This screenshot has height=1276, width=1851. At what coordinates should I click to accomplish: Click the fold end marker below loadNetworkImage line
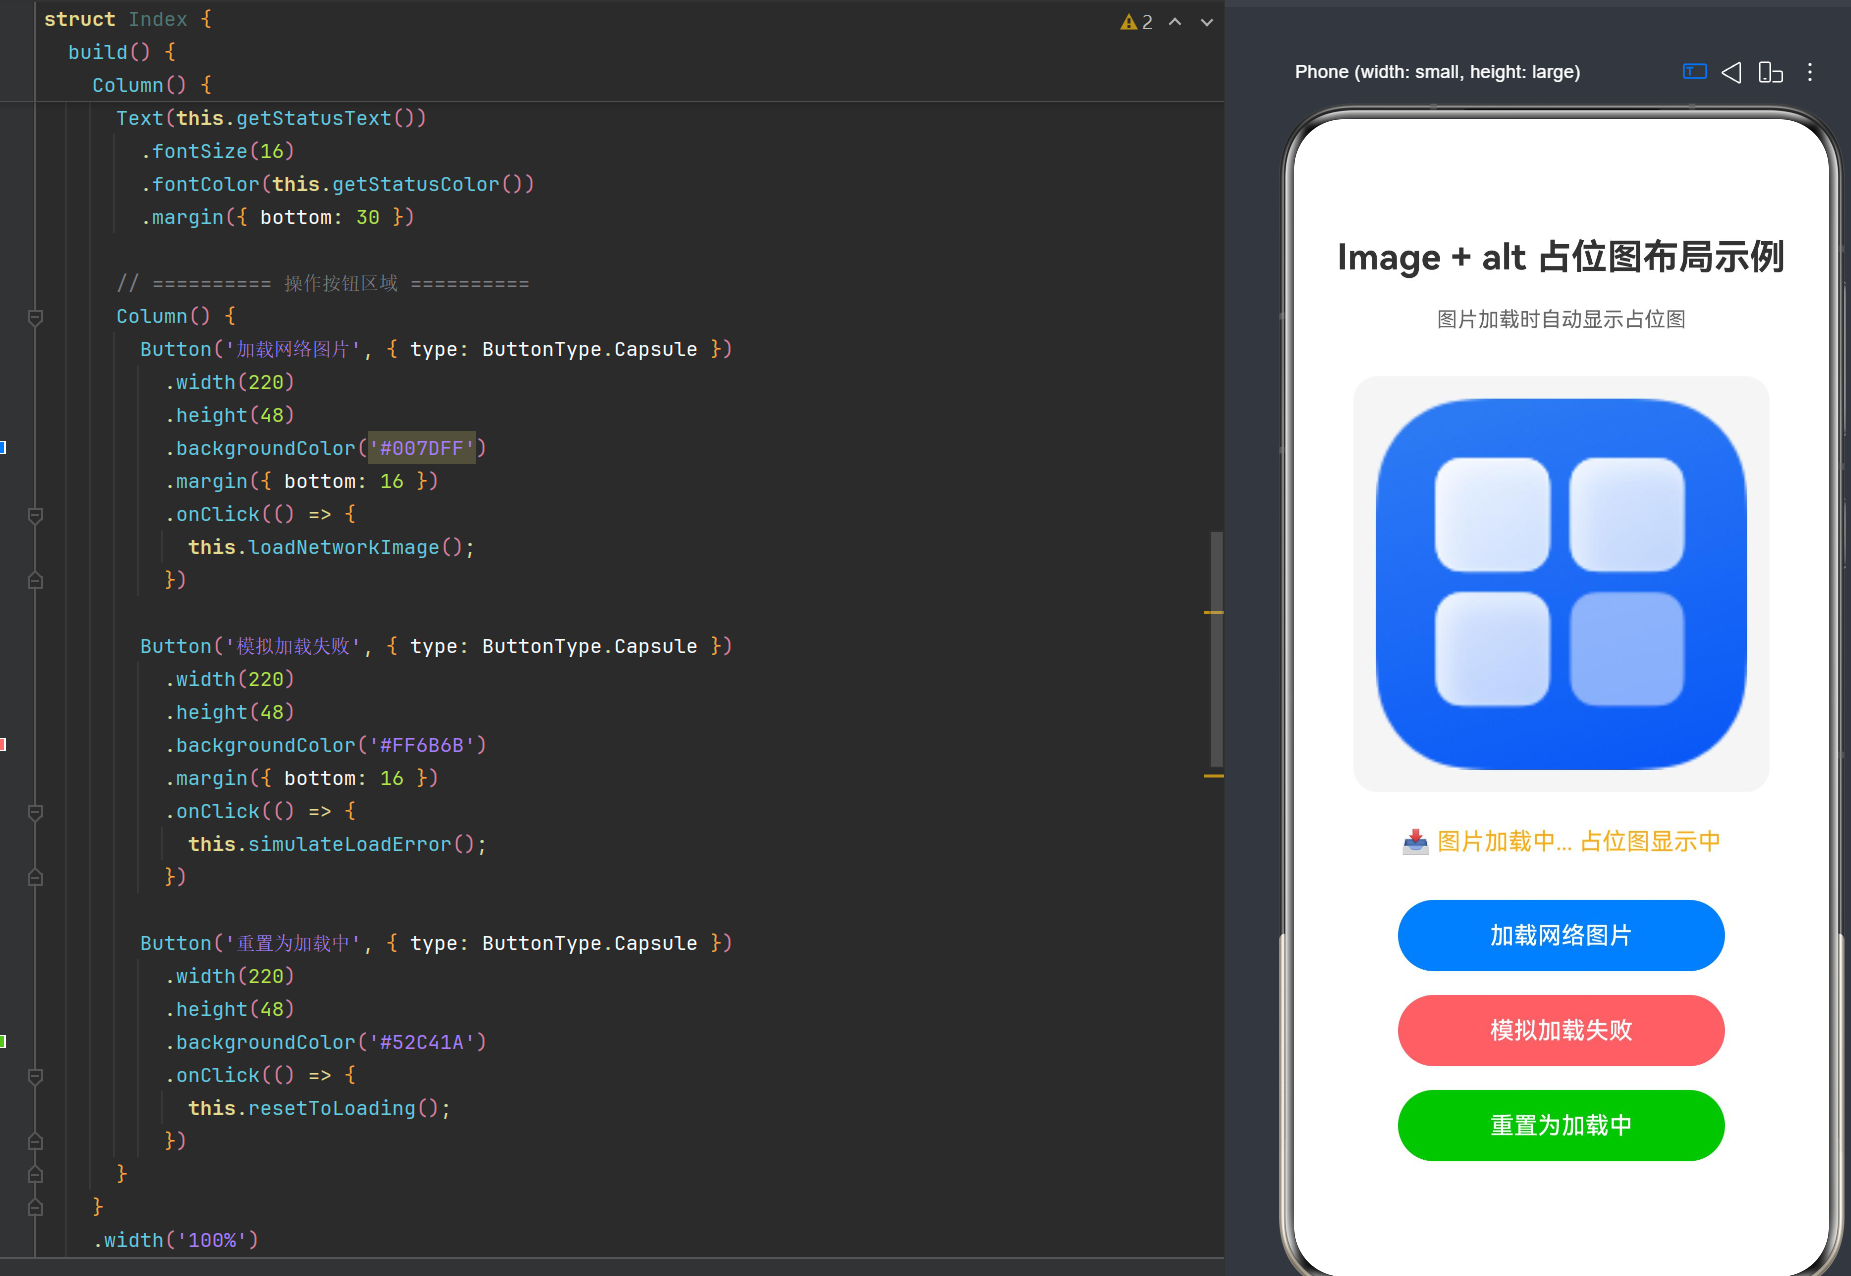(x=35, y=581)
